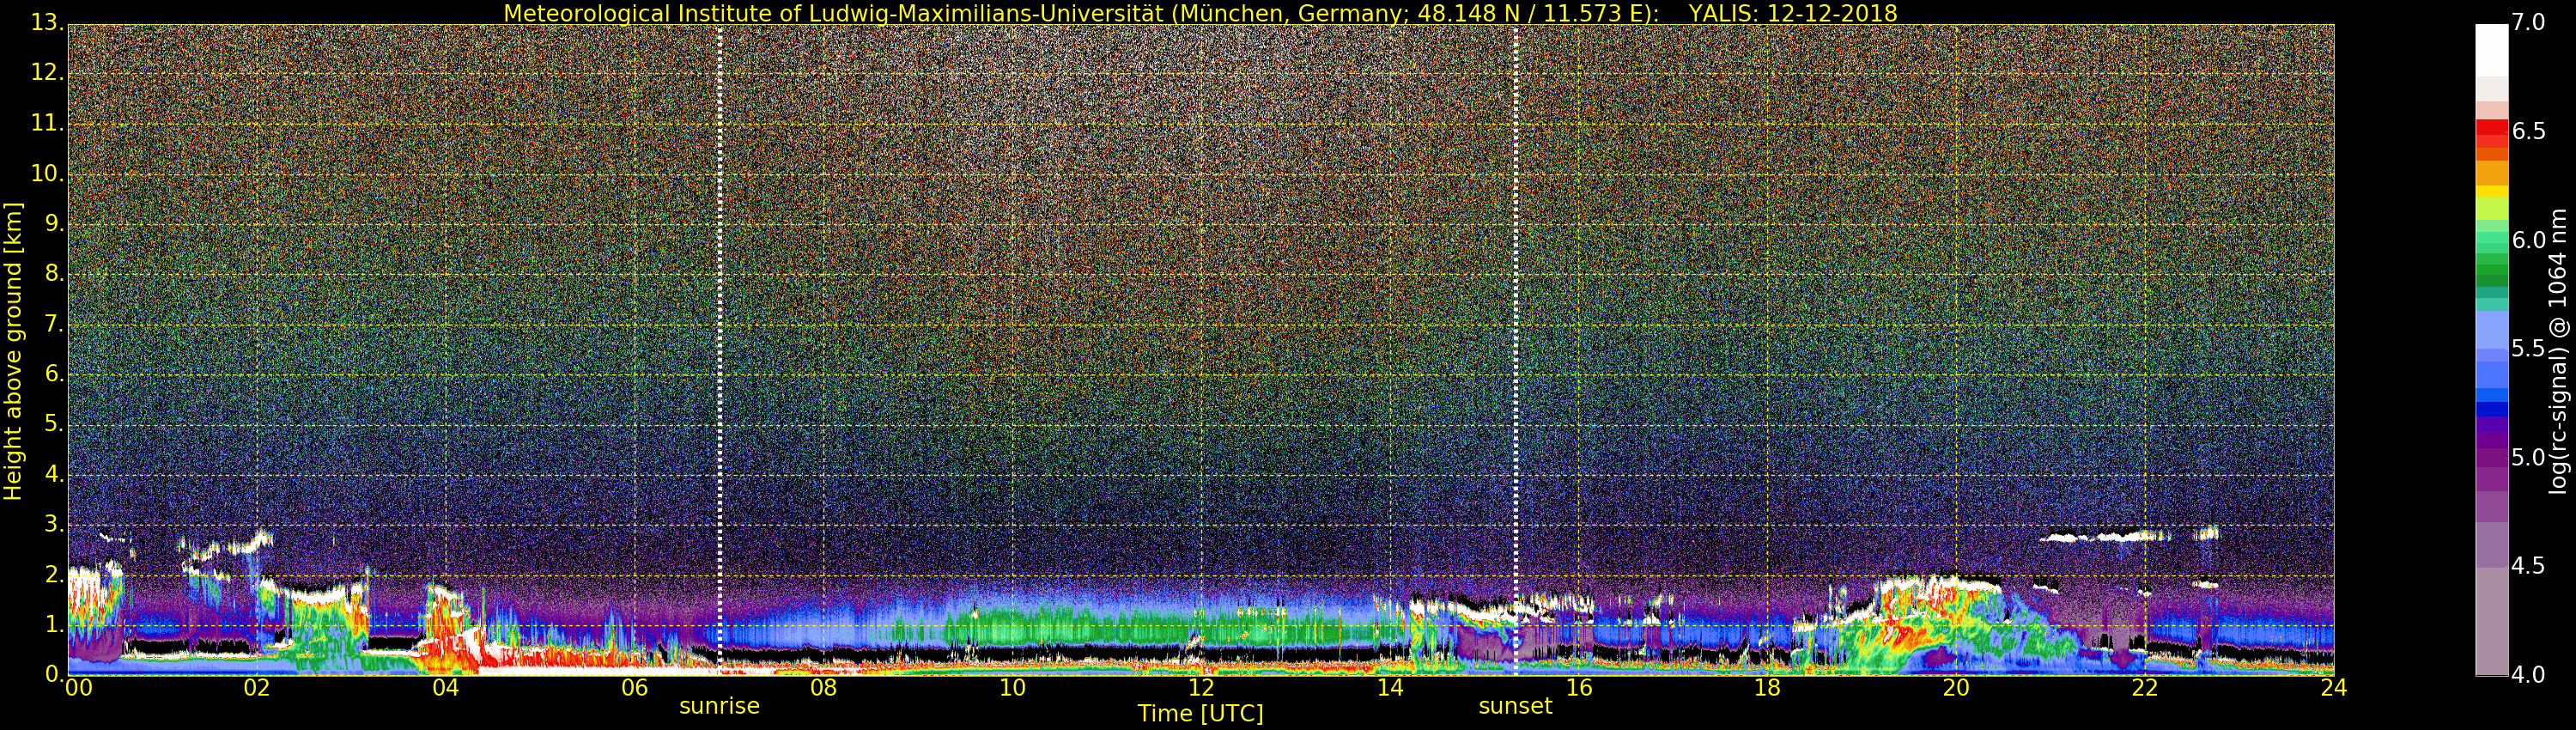Click the time axis tick '08'
Viewport: 2576px width, 730px height.
point(823,688)
